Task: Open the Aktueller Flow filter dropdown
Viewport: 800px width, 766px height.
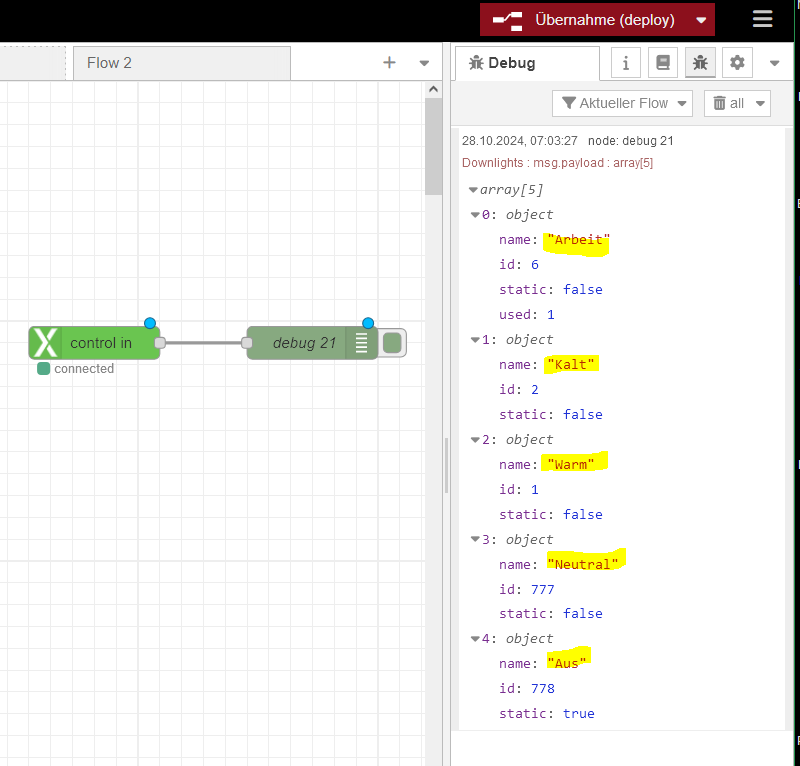Action: (622, 103)
